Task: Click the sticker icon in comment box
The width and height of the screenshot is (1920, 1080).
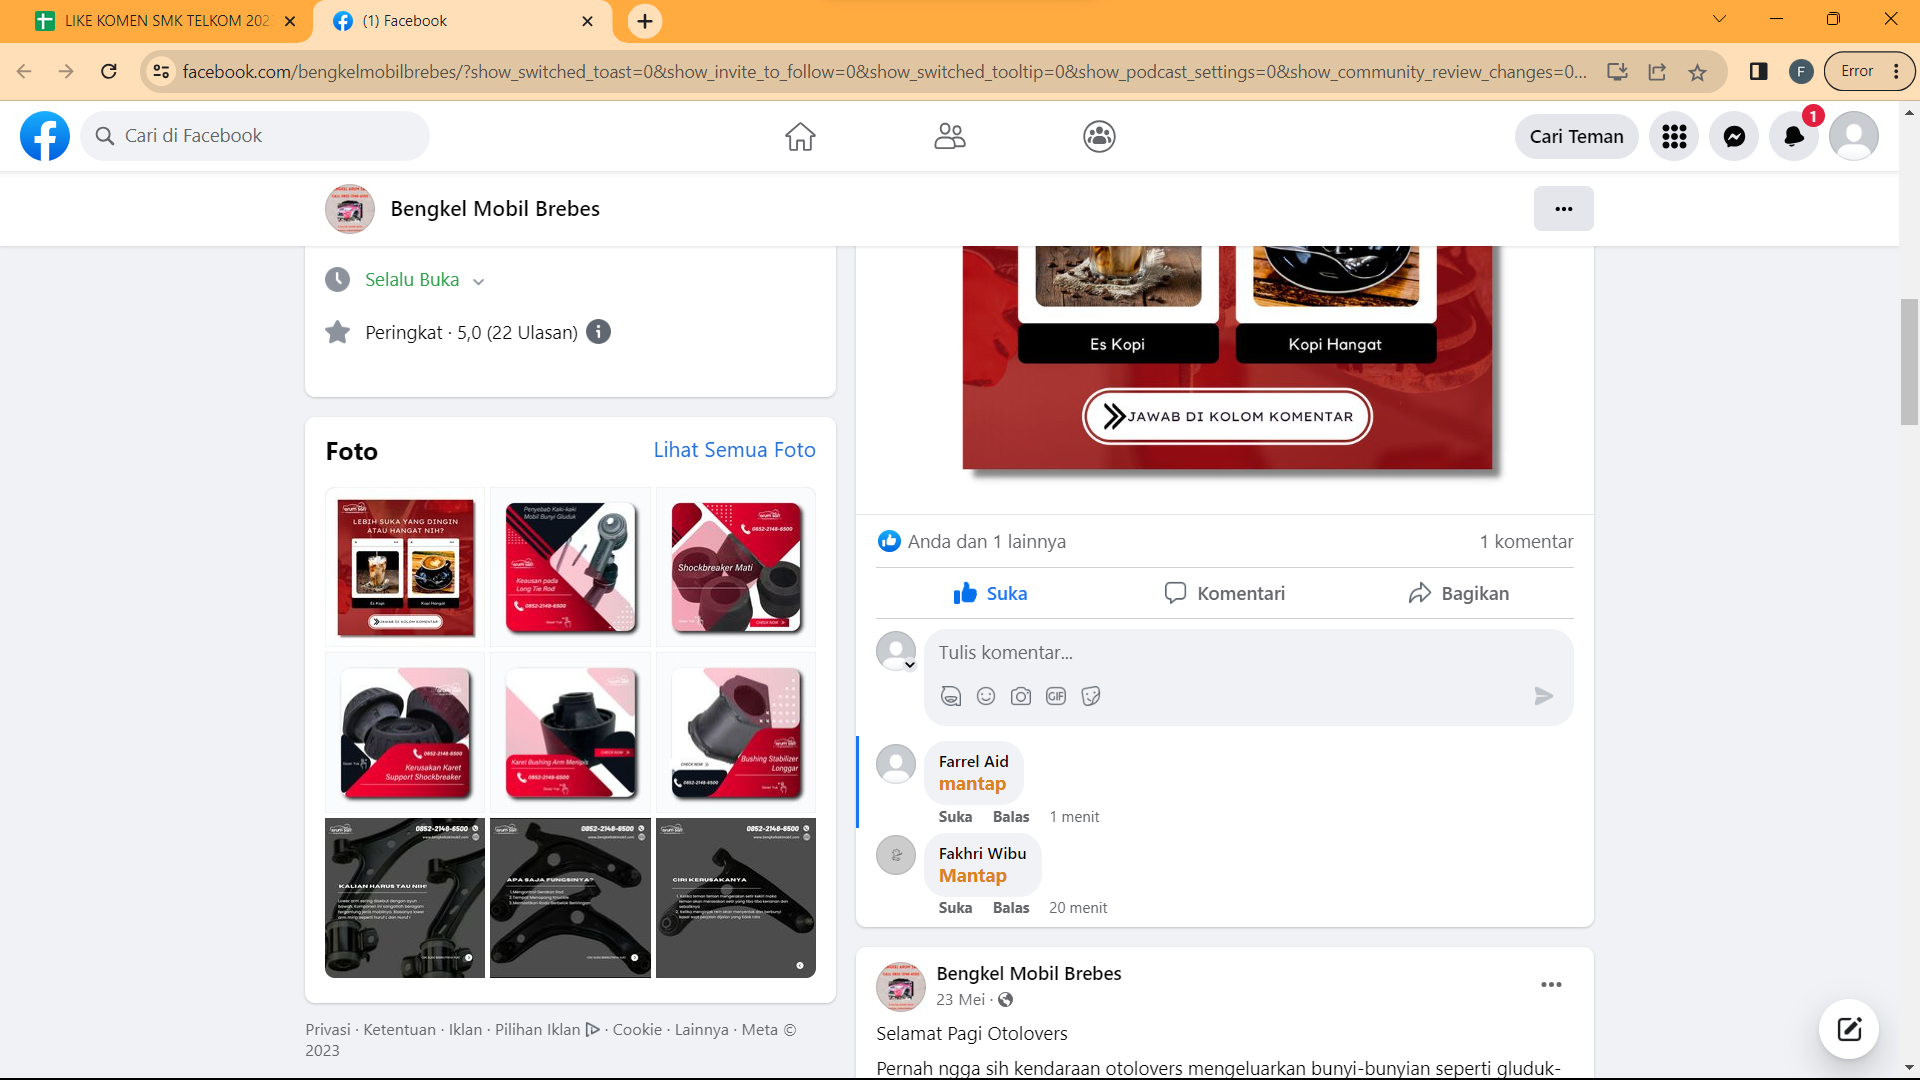Action: click(x=1091, y=696)
